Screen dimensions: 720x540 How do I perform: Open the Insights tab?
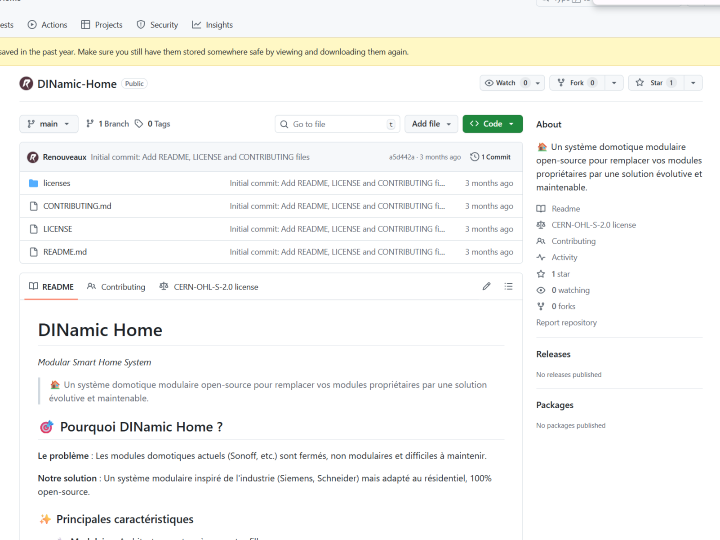pyautogui.click(x=212, y=25)
